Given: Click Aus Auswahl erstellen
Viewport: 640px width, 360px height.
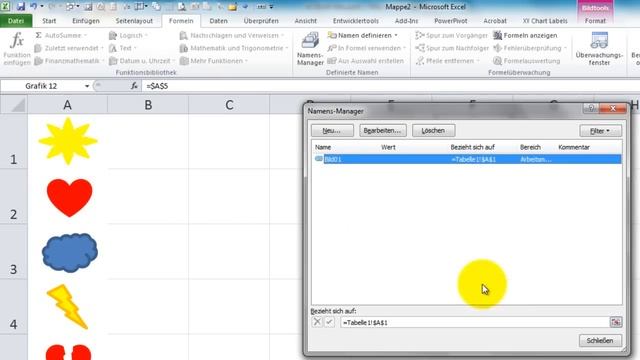Looking at the screenshot, I should (x=366, y=61).
